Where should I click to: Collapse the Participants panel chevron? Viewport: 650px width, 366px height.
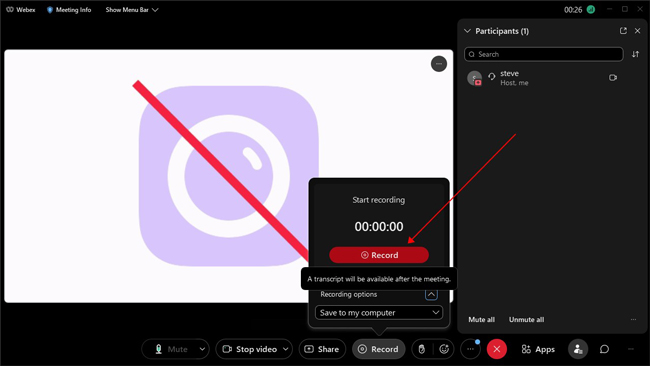467,31
